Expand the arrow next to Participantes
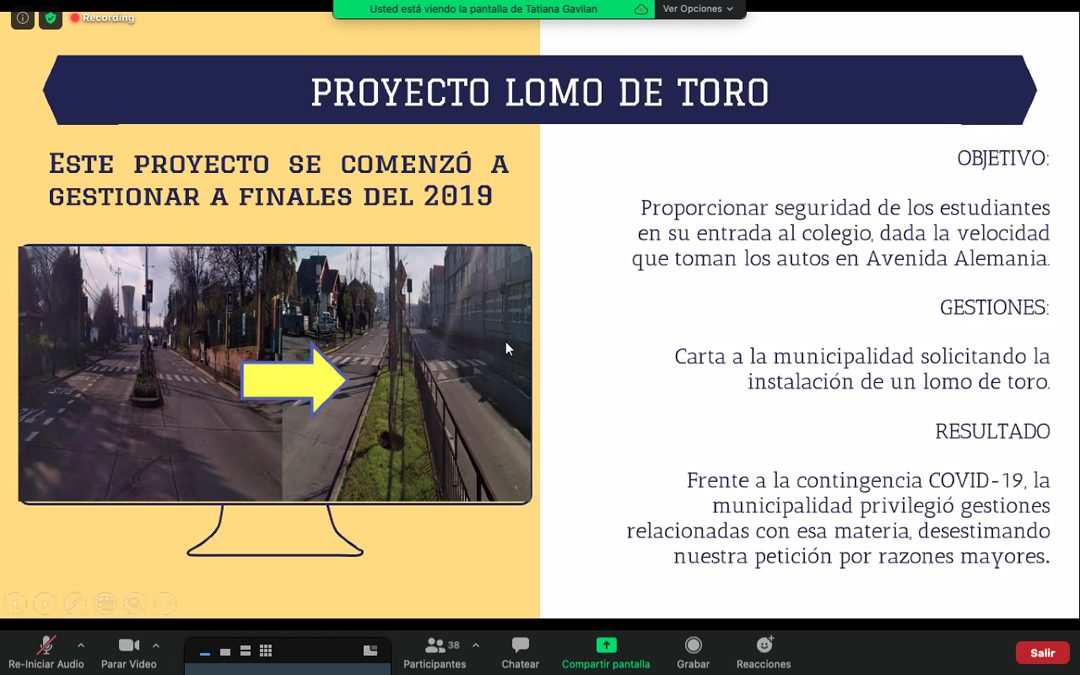Screen dimensions: 1080x675 pos(475,645)
